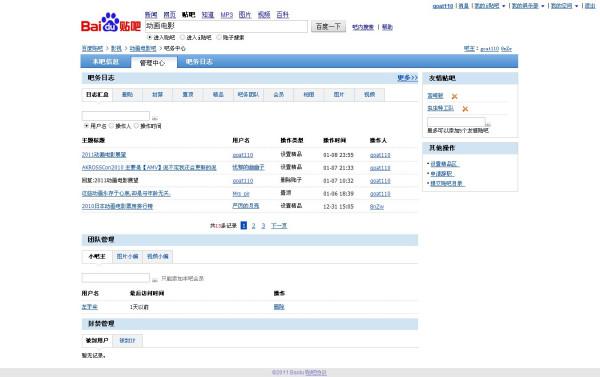Select the 精品 log sub-tab
600x377 pixels.
pos(218,95)
